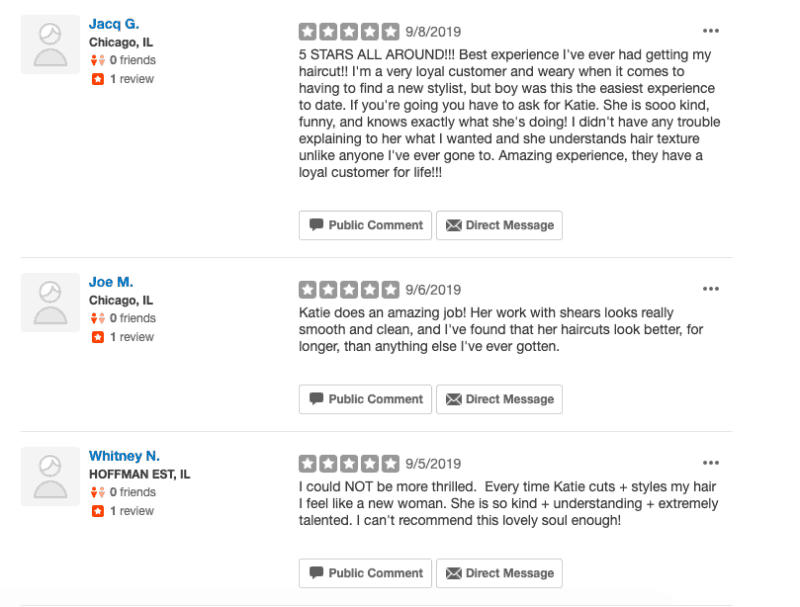The image size is (800, 607).
Task: Click the speech bubble icon on Jacq G.'s Public Comment
Action: pos(315,225)
